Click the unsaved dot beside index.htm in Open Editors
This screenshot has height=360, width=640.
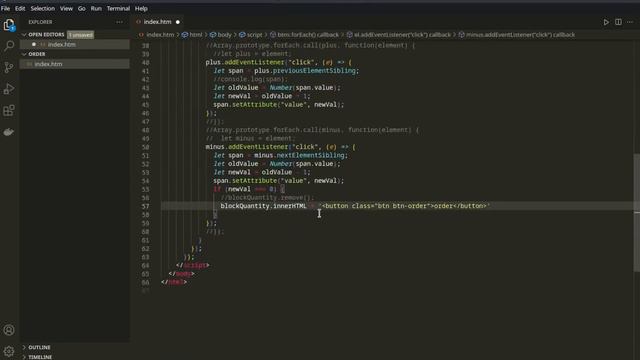click(34, 44)
